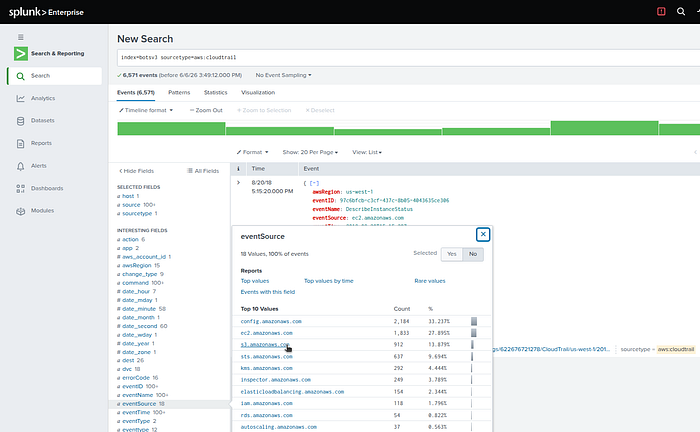The image size is (700, 432).
Task: Open the View: List dropdown
Action: [367, 152]
